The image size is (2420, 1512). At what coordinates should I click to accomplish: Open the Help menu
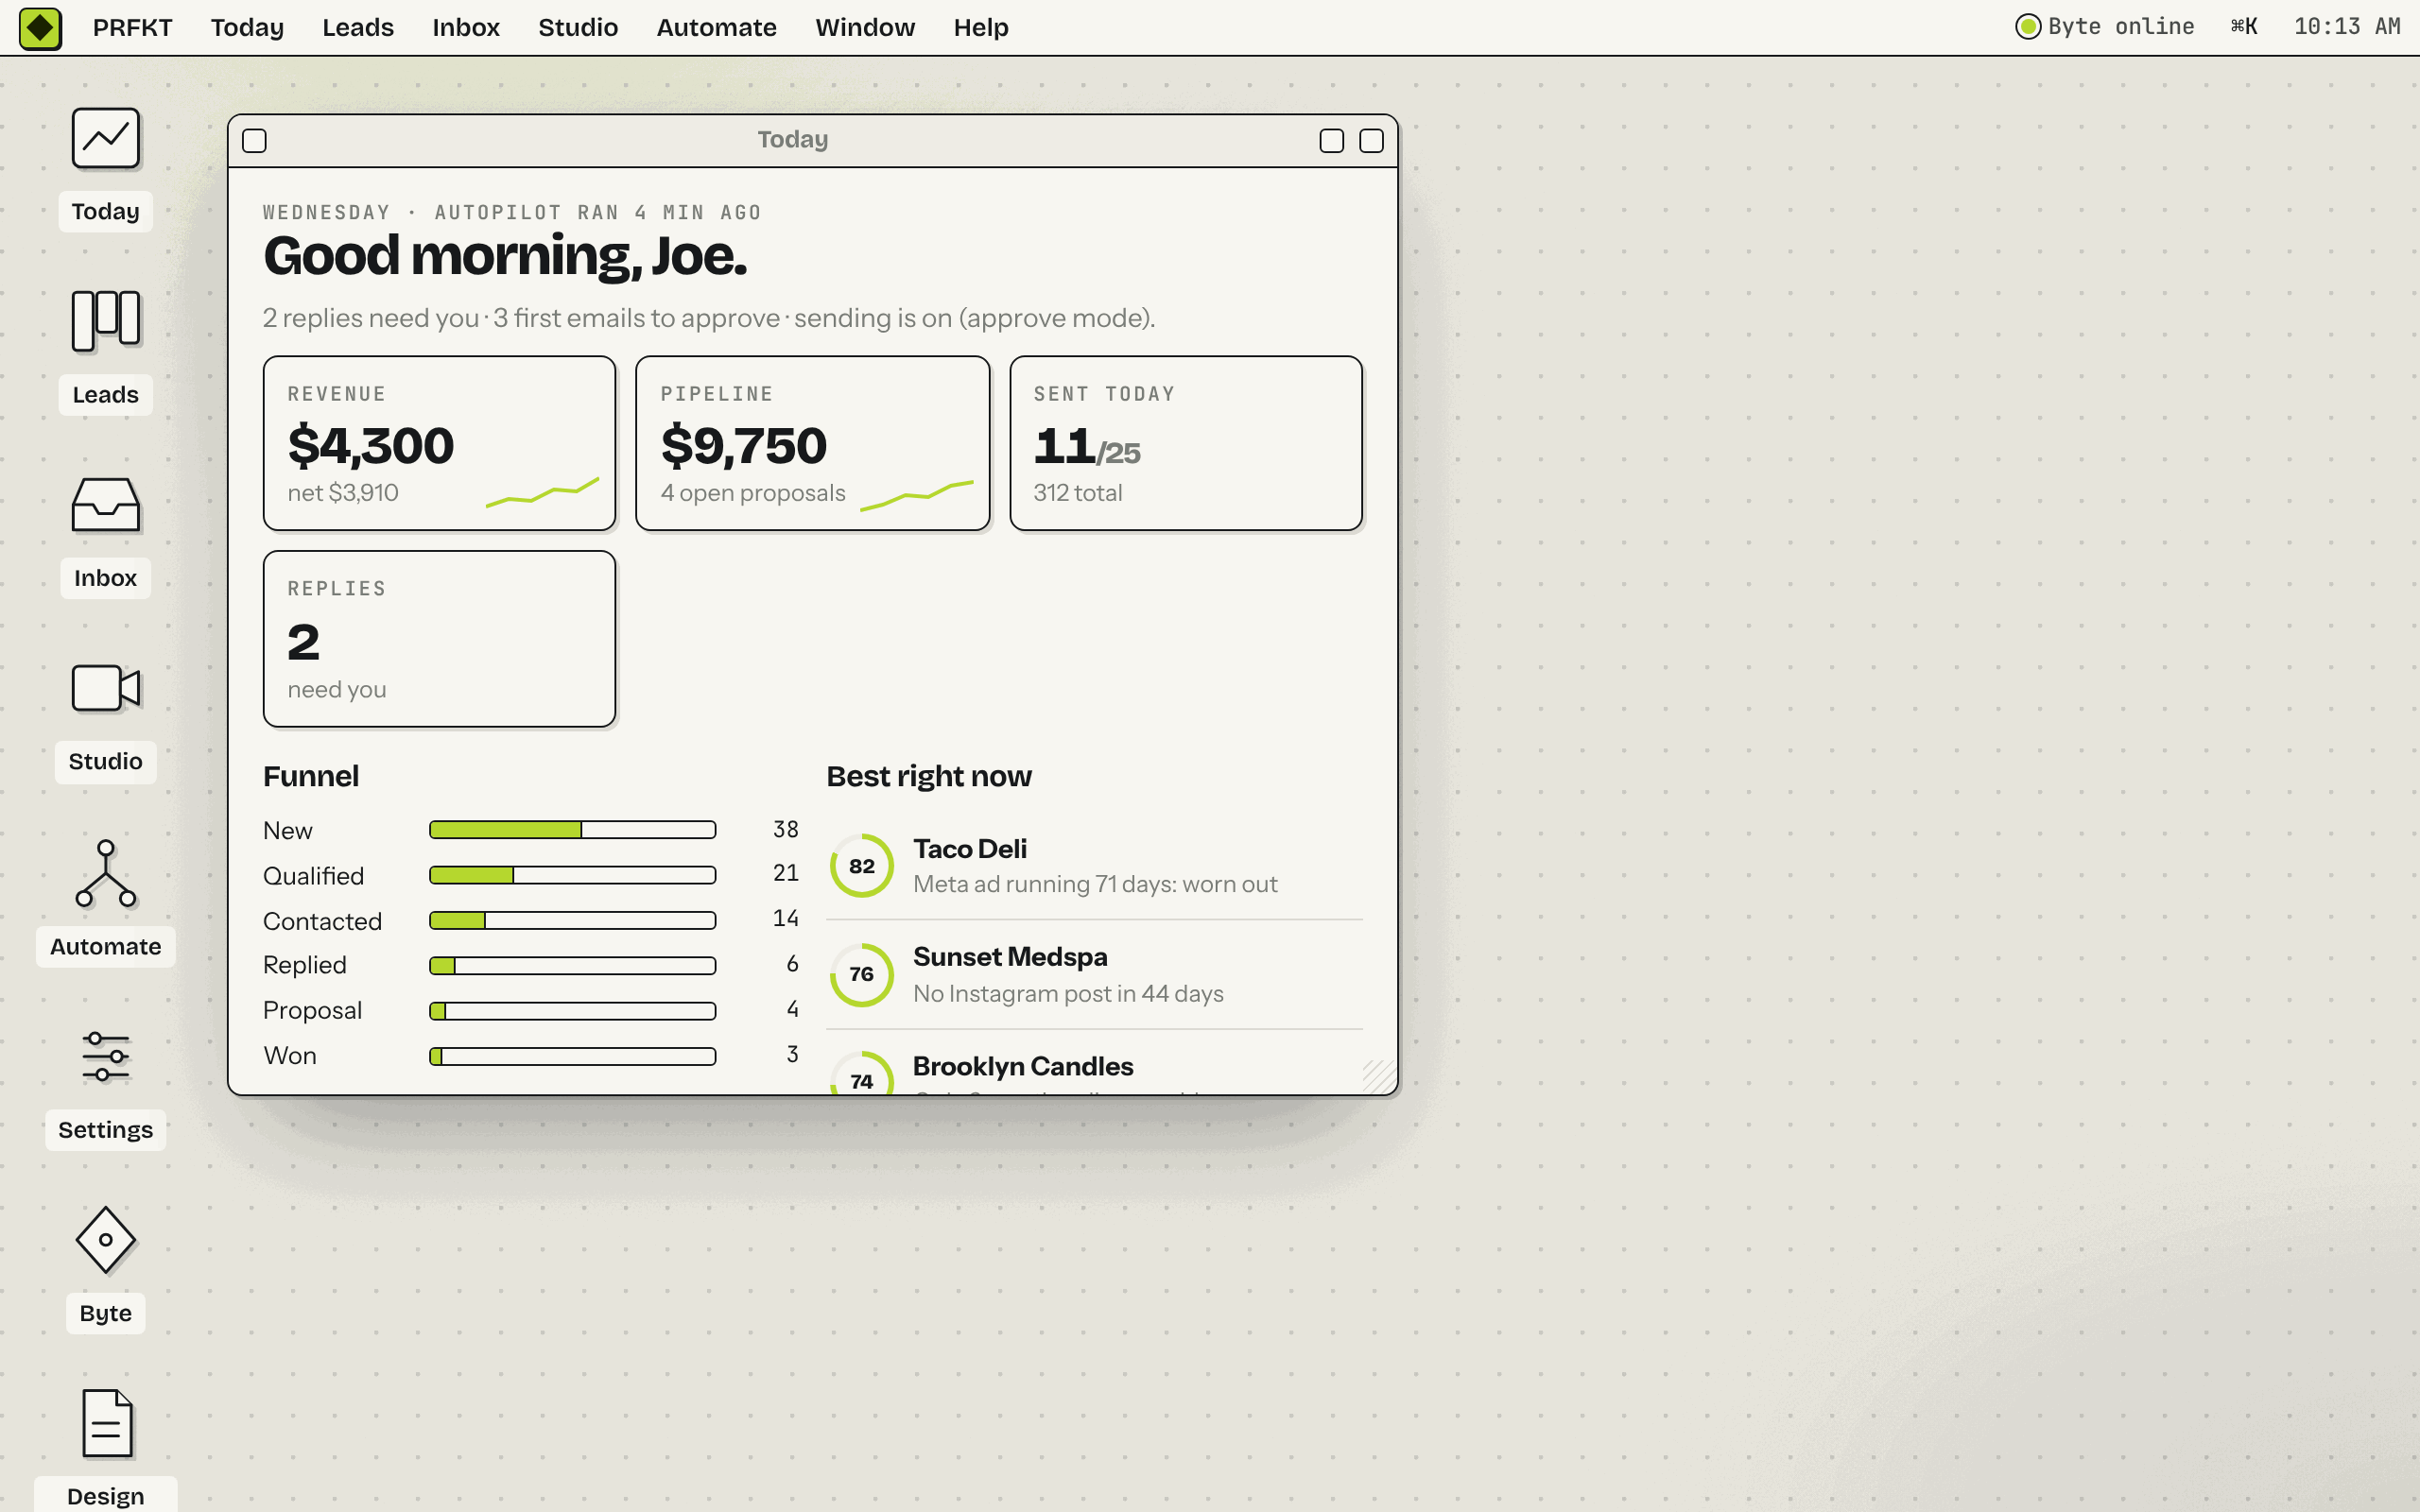pyautogui.click(x=981, y=27)
